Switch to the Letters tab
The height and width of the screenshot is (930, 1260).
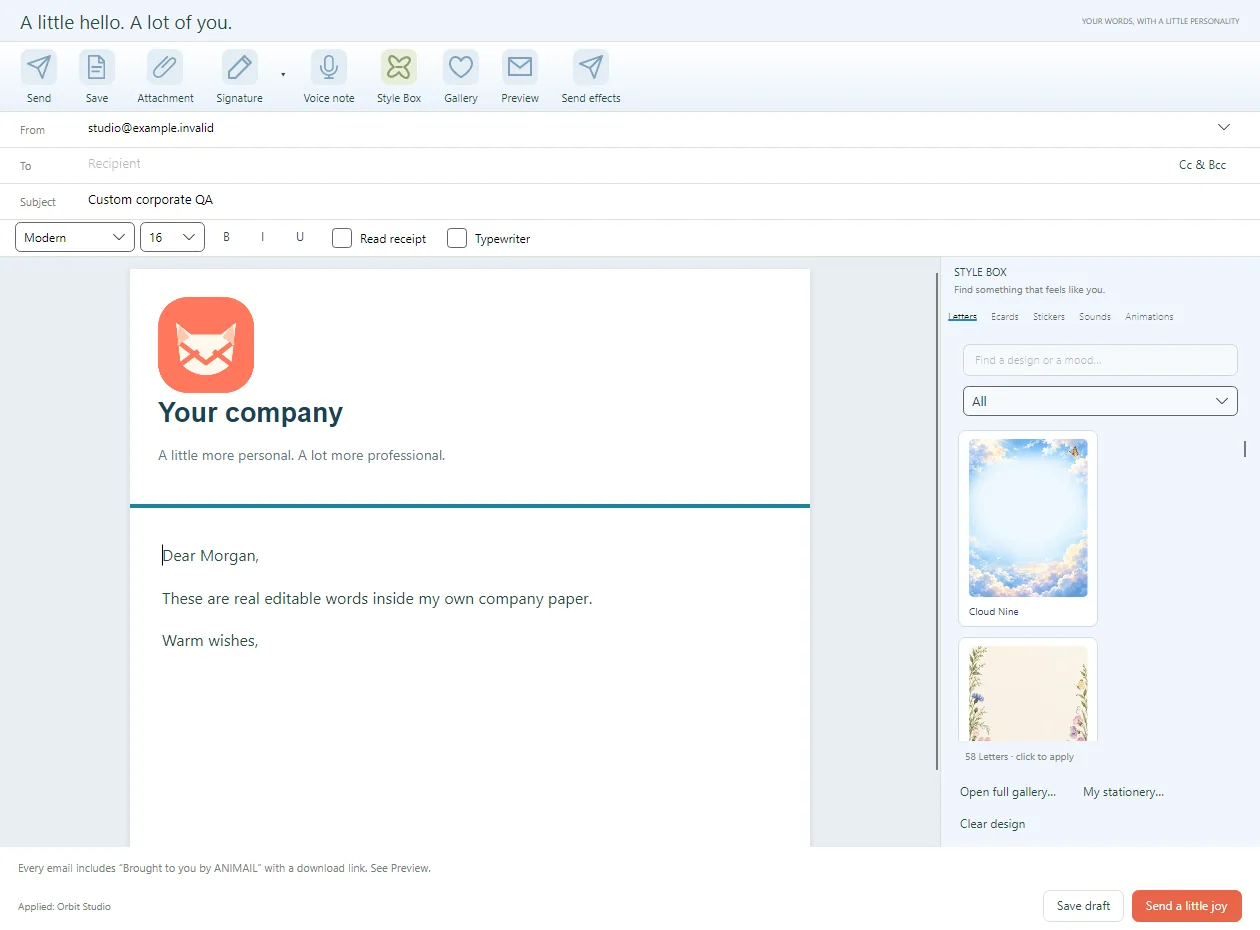pyautogui.click(x=962, y=317)
